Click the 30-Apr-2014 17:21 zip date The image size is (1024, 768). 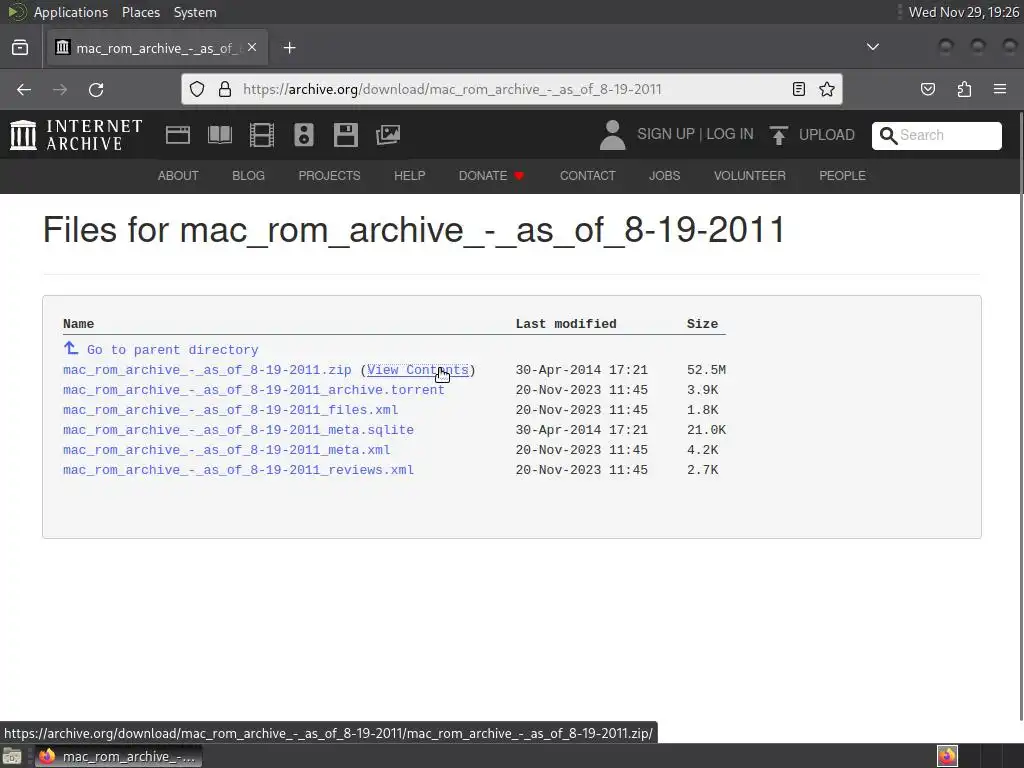pyautogui.click(x=581, y=370)
